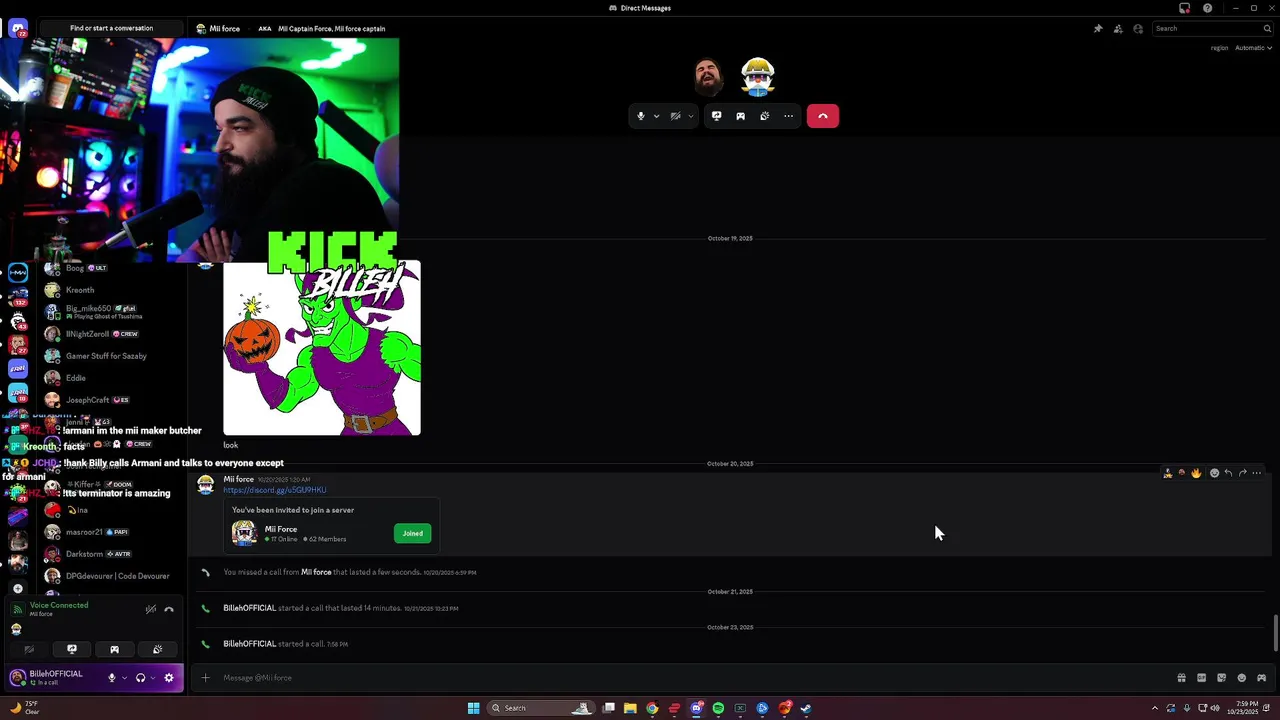
Task: Expand input device arrow beside mic
Action: click(x=124, y=678)
